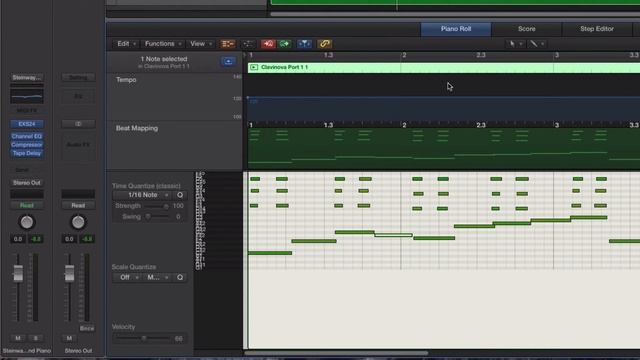Mute the Stereo Out channel
The width and height of the screenshot is (640, 360).
pyautogui.click(x=69, y=338)
